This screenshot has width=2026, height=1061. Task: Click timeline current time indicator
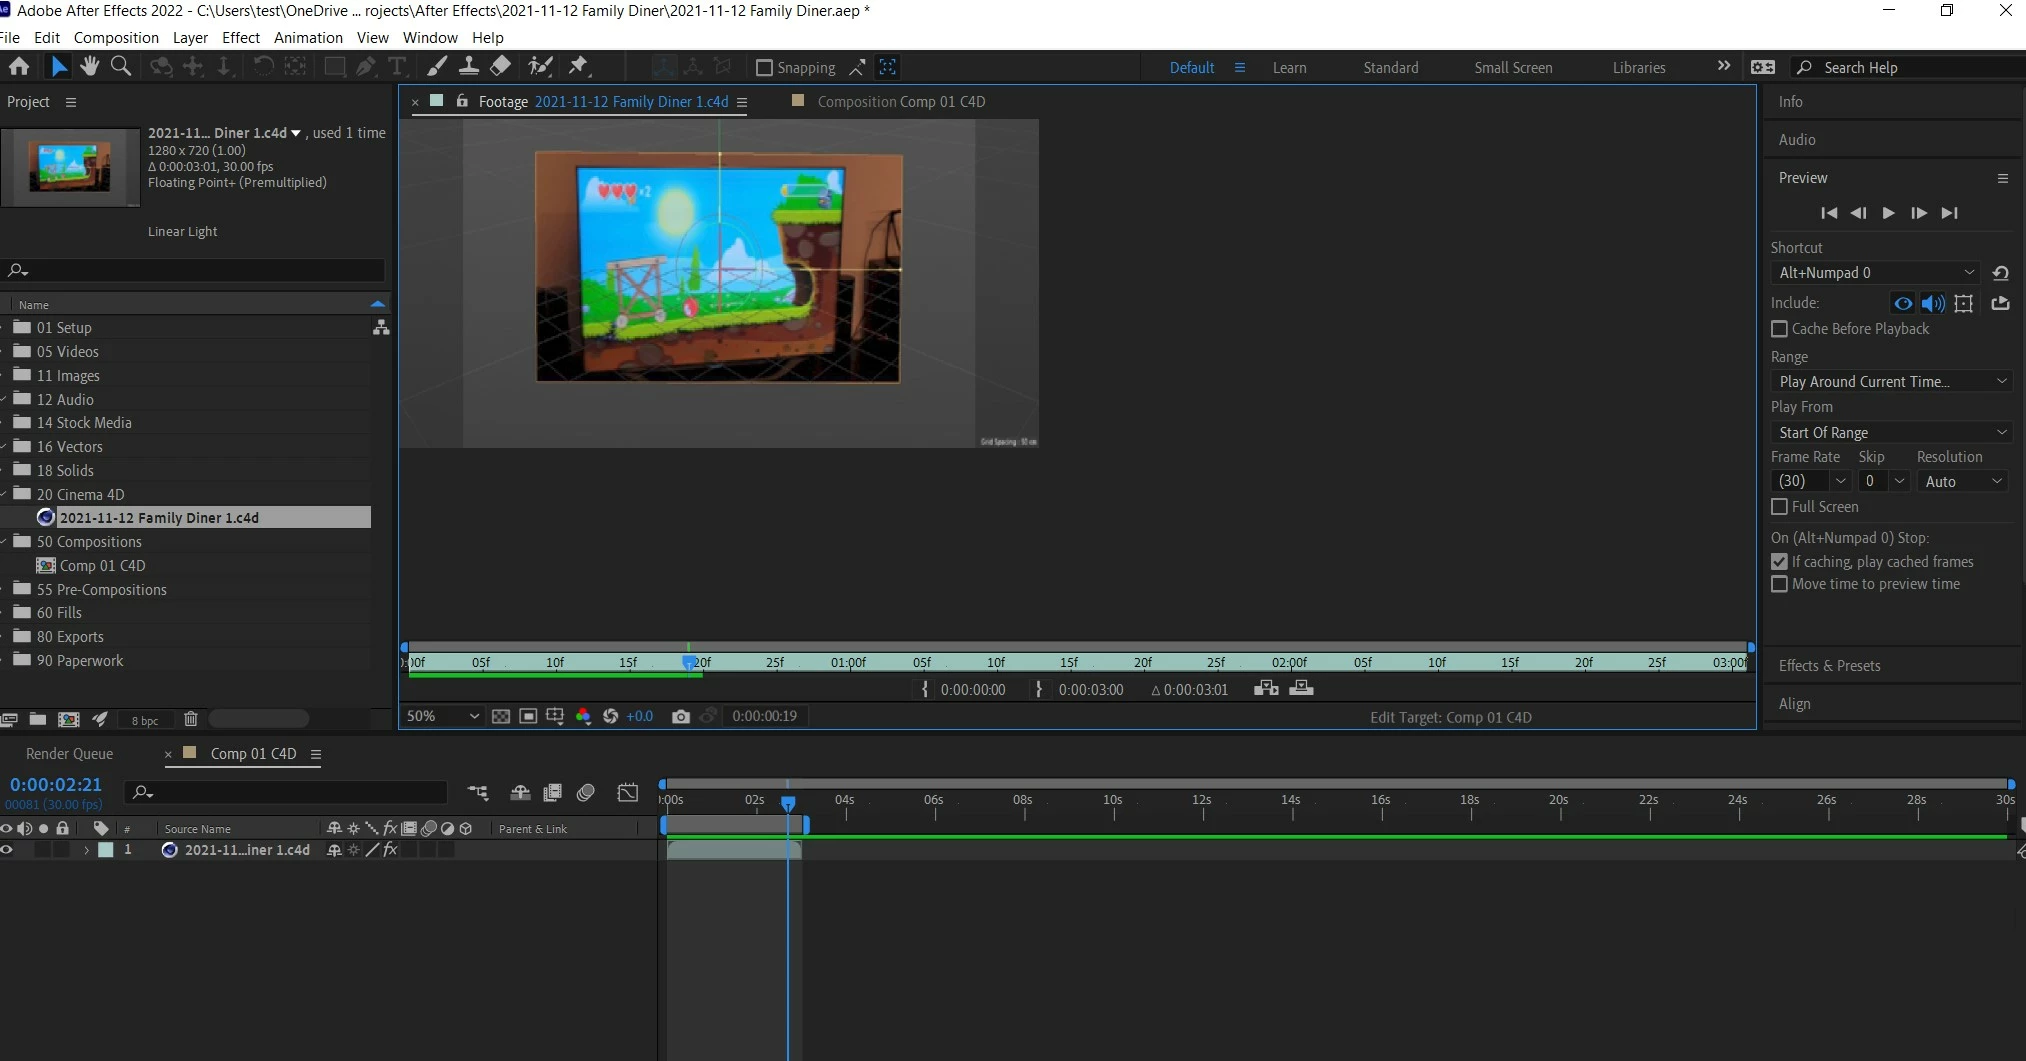[788, 802]
